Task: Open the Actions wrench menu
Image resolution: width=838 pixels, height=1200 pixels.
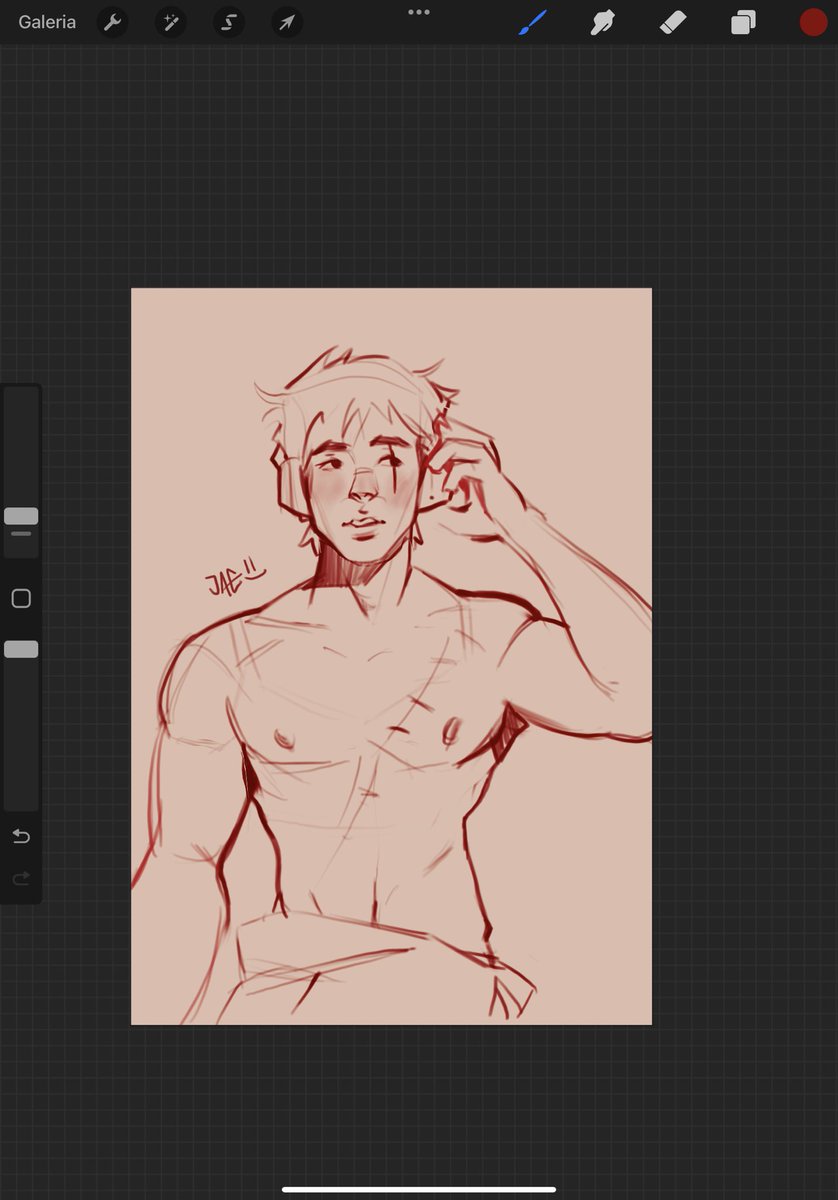Action: click(x=113, y=22)
